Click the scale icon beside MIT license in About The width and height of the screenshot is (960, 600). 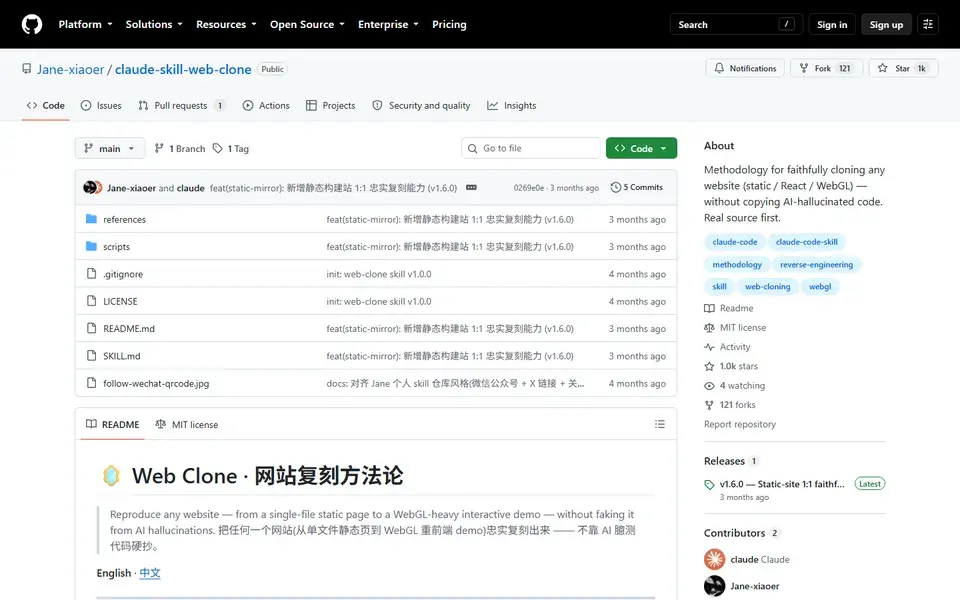[709, 328]
